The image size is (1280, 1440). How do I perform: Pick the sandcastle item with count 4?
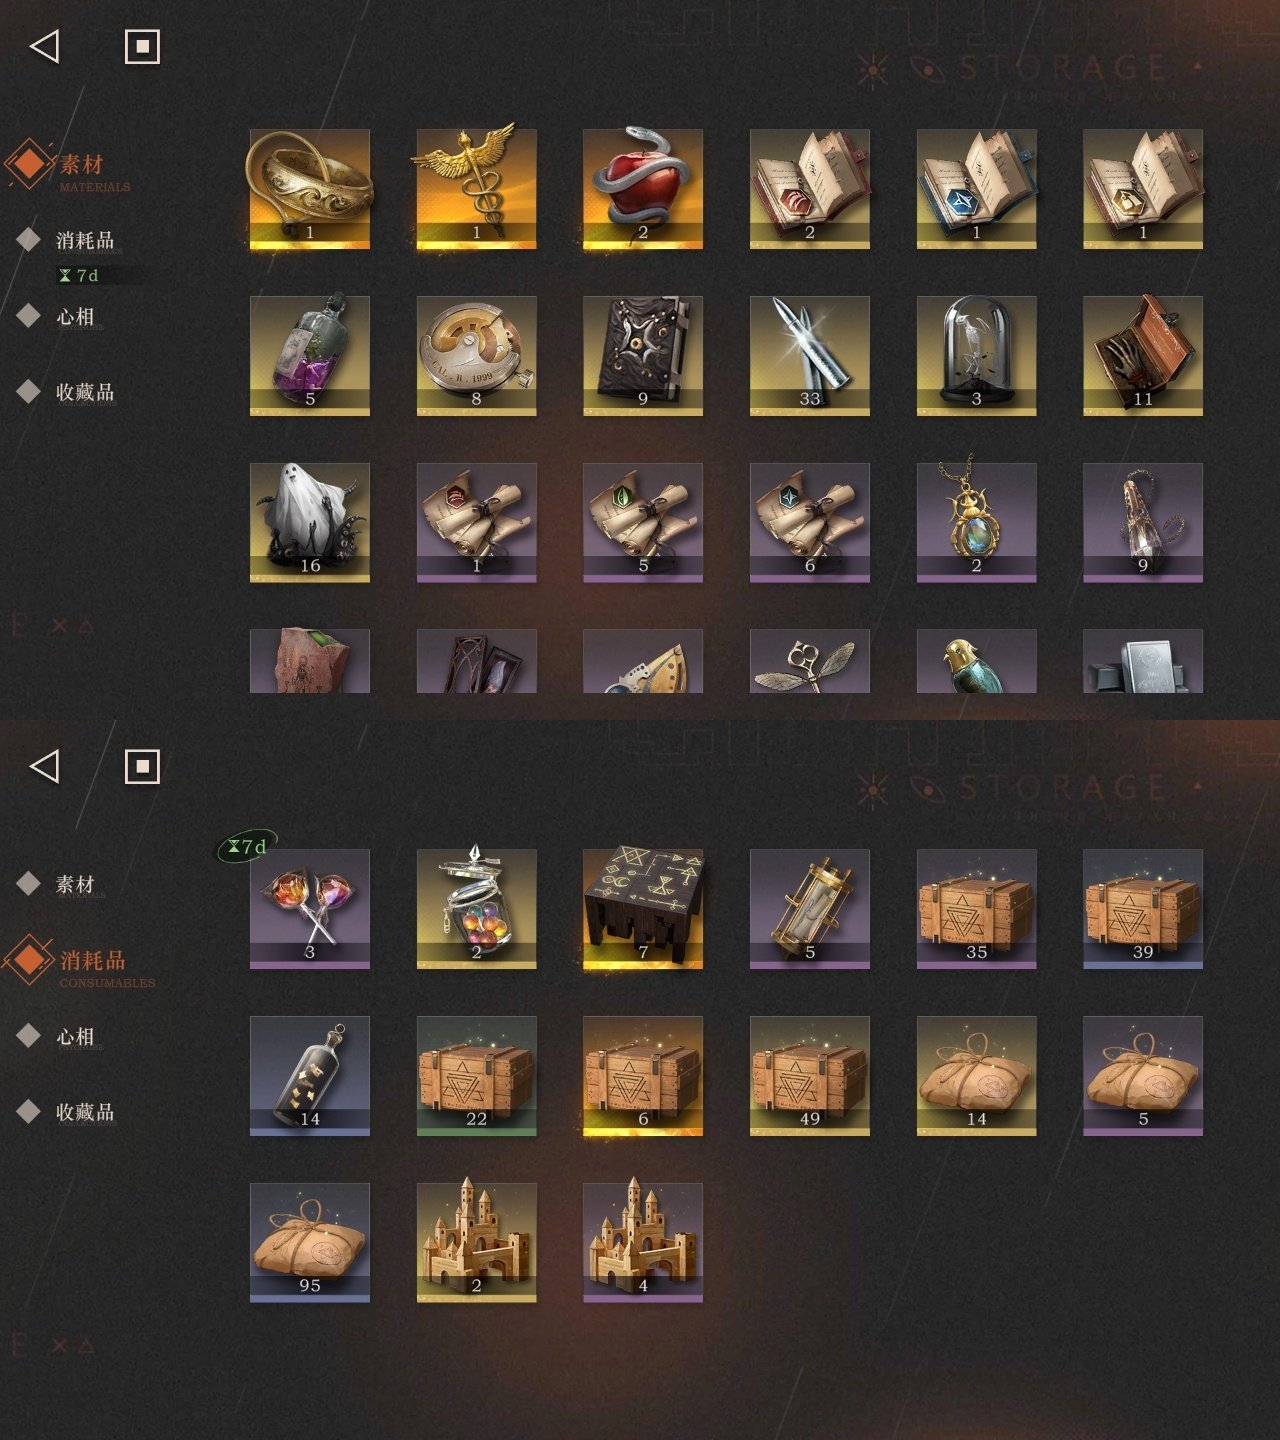(x=643, y=1242)
